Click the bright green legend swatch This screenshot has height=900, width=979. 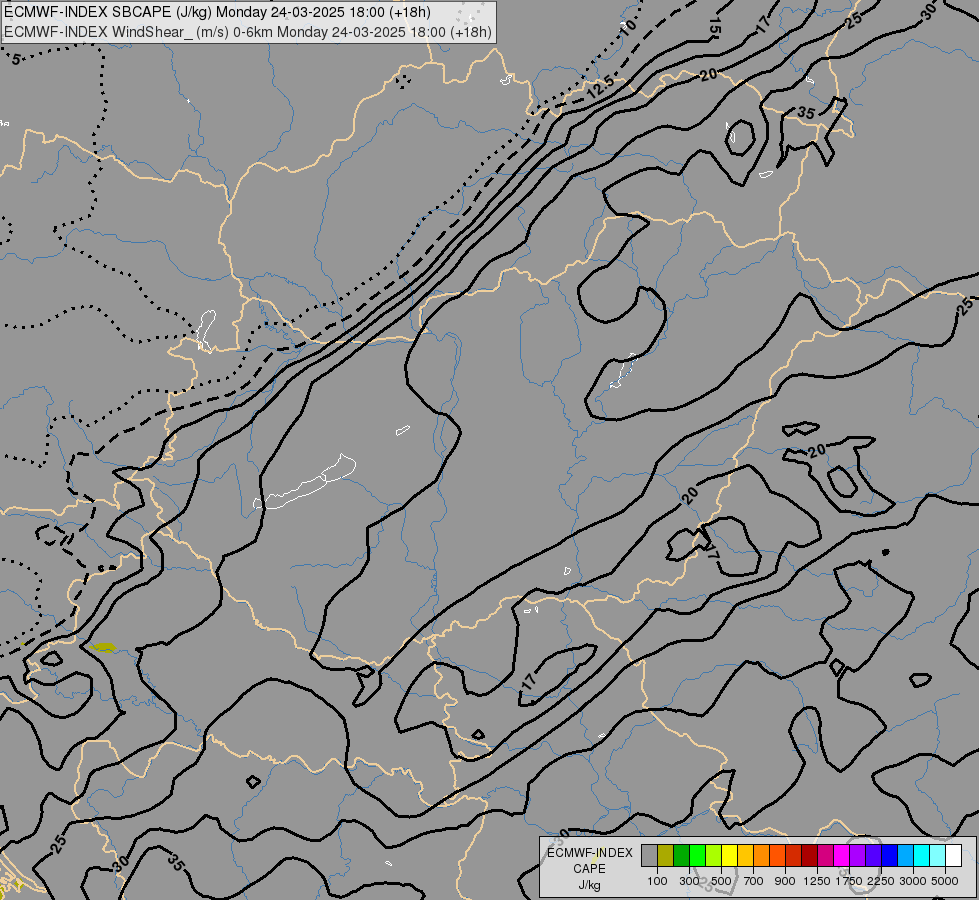coord(697,855)
